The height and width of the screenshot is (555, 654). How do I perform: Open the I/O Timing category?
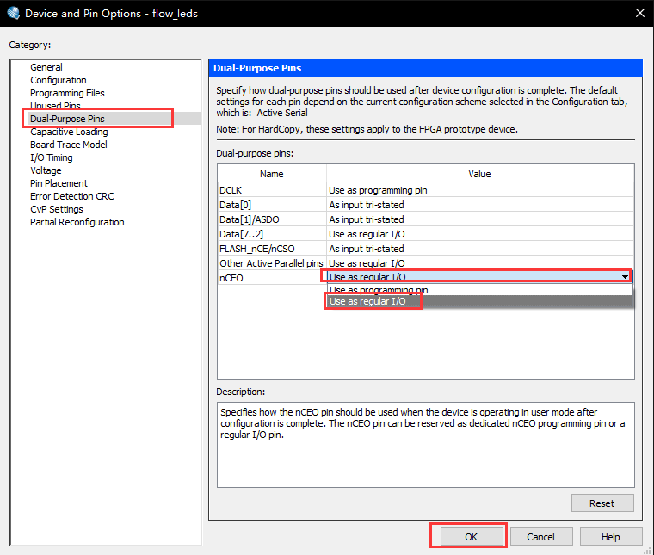51,158
